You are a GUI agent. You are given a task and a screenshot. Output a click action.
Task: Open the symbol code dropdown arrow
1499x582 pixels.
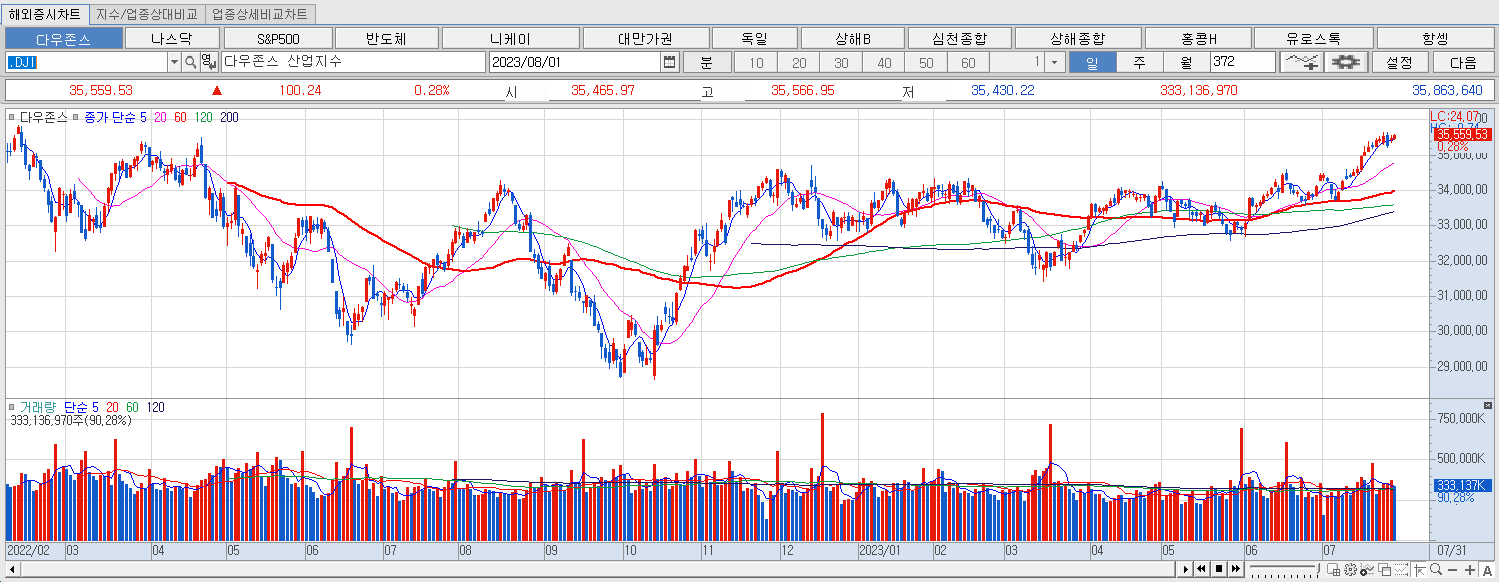pos(172,61)
